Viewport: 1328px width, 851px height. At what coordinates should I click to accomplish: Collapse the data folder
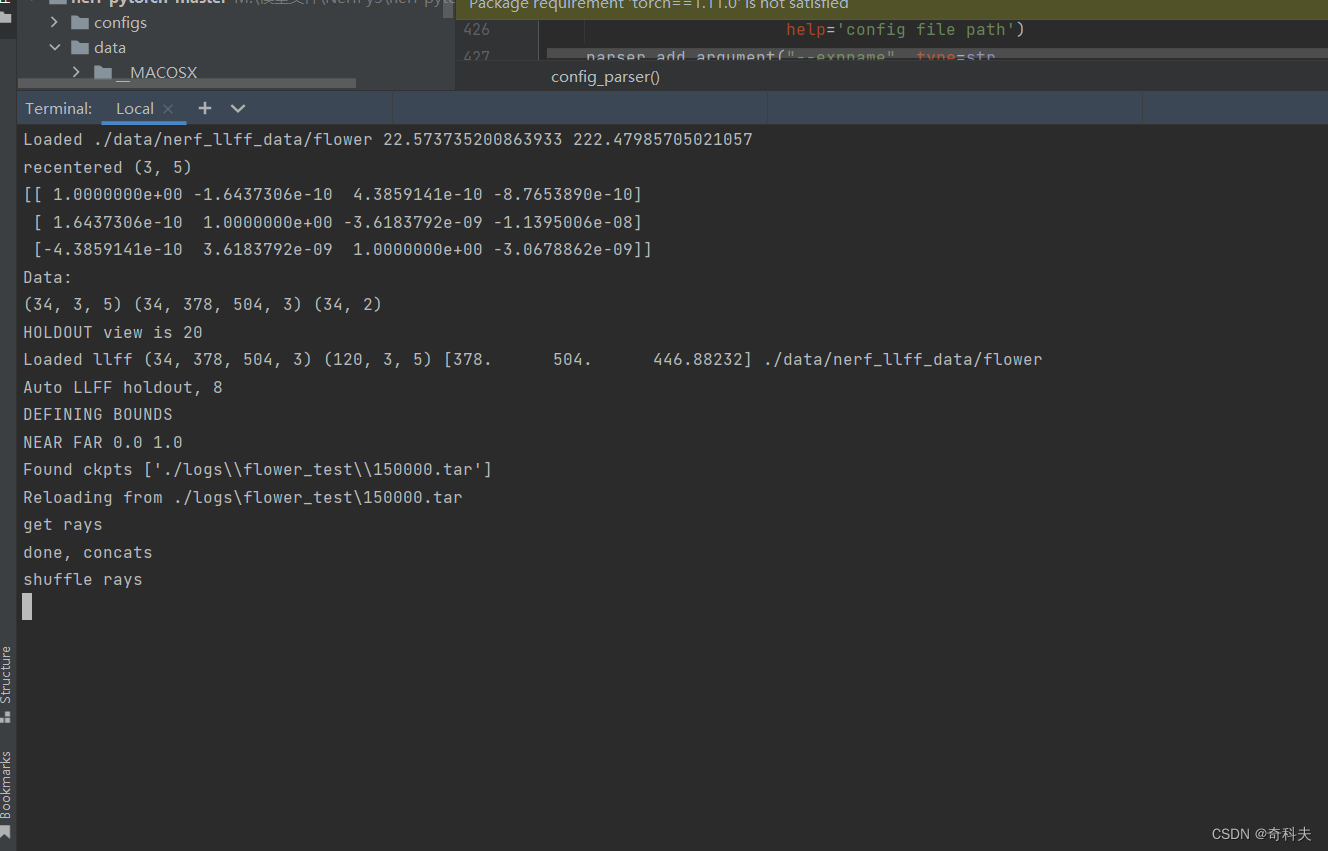pyautogui.click(x=54, y=47)
